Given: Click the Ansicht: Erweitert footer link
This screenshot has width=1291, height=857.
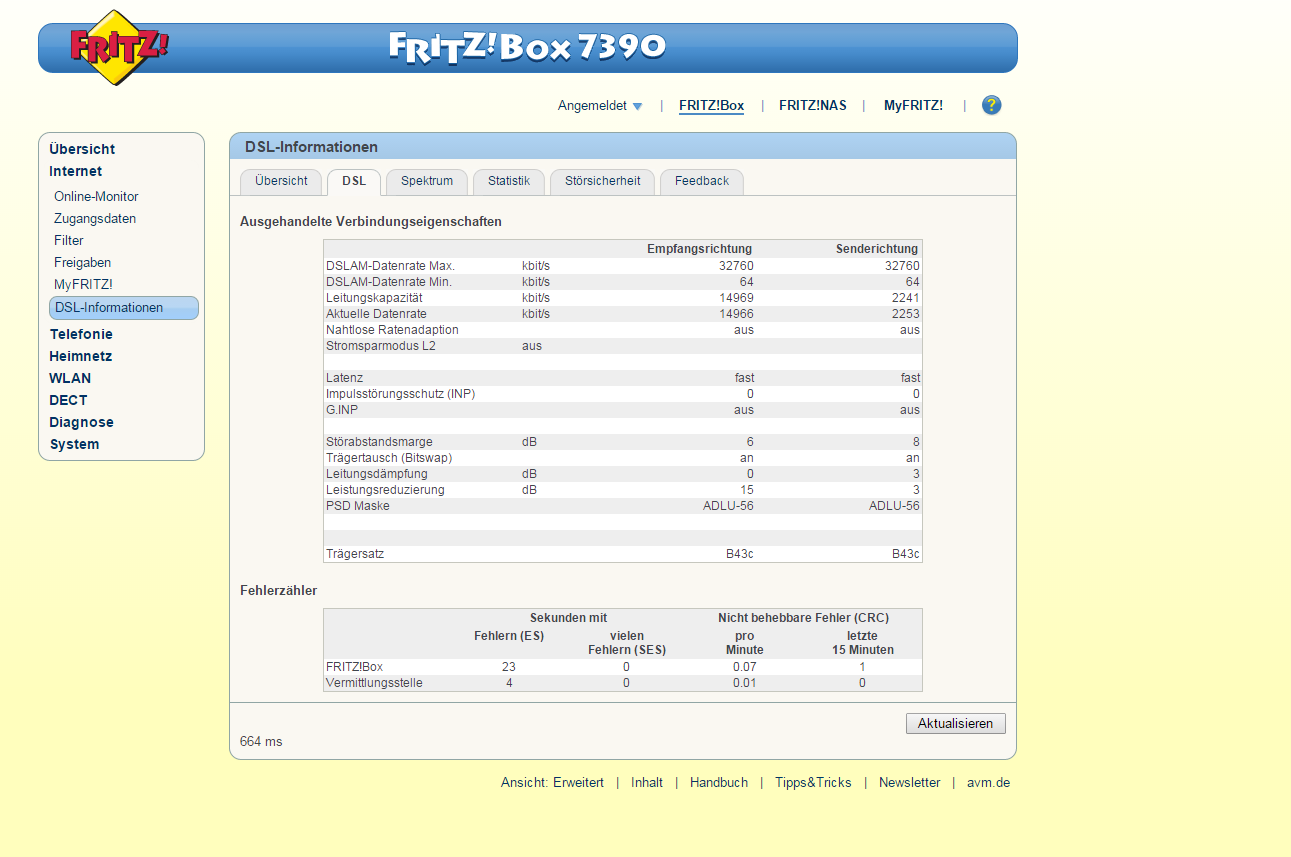Looking at the screenshot, I should pyautogui.click(x=552, y=783).
